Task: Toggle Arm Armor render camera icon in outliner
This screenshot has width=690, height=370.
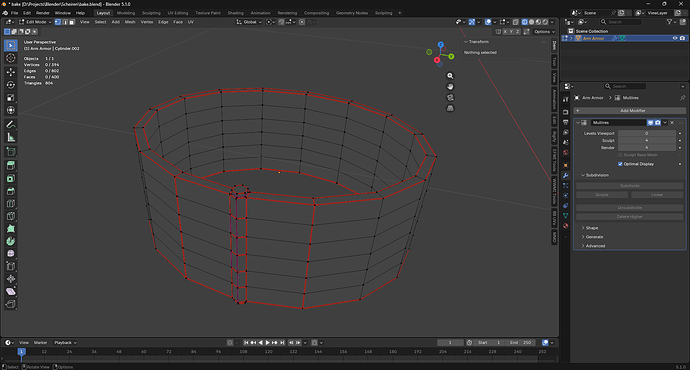Action: [x=682, y=38]
